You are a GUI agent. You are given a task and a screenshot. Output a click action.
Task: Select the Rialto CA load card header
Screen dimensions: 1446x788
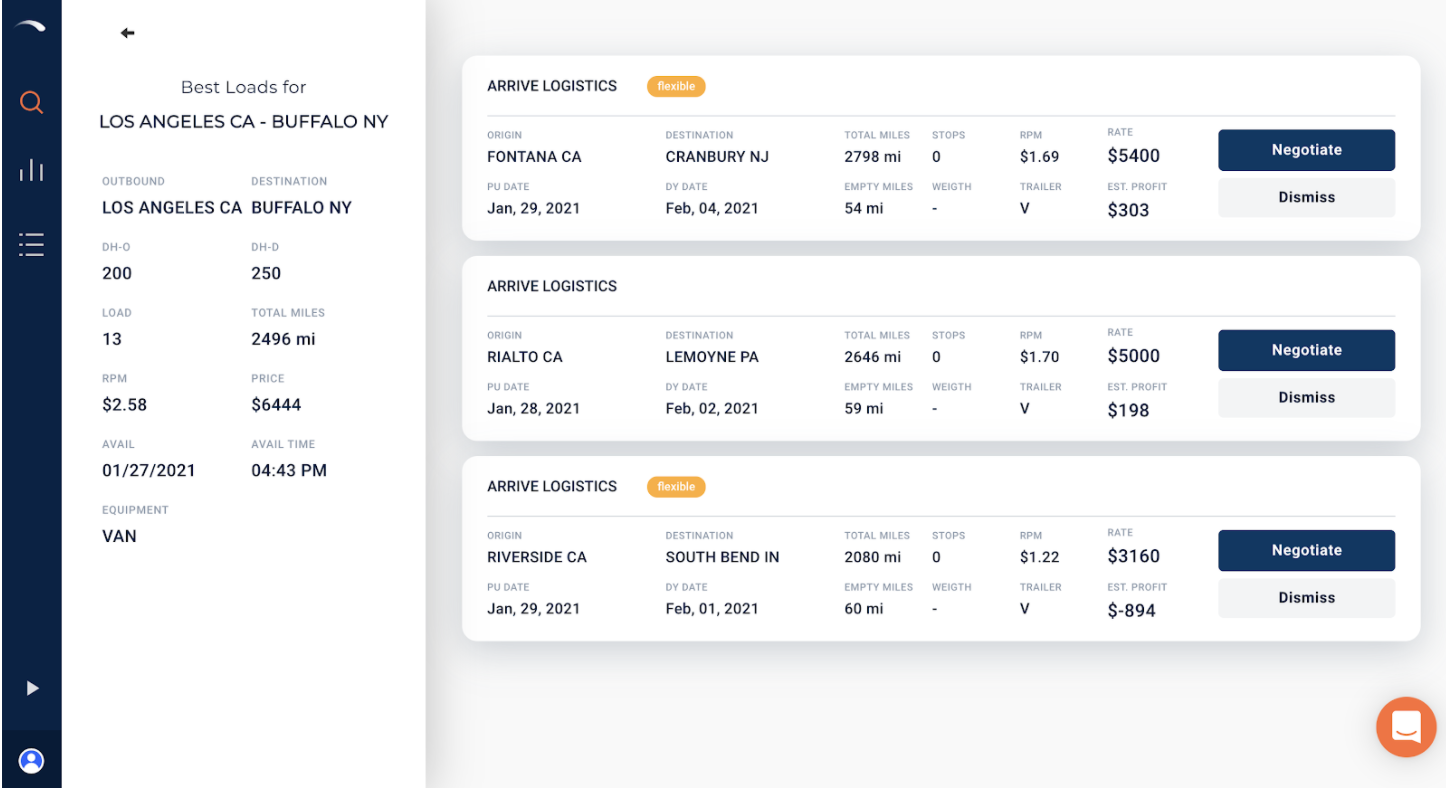click(x=552, y=286)
